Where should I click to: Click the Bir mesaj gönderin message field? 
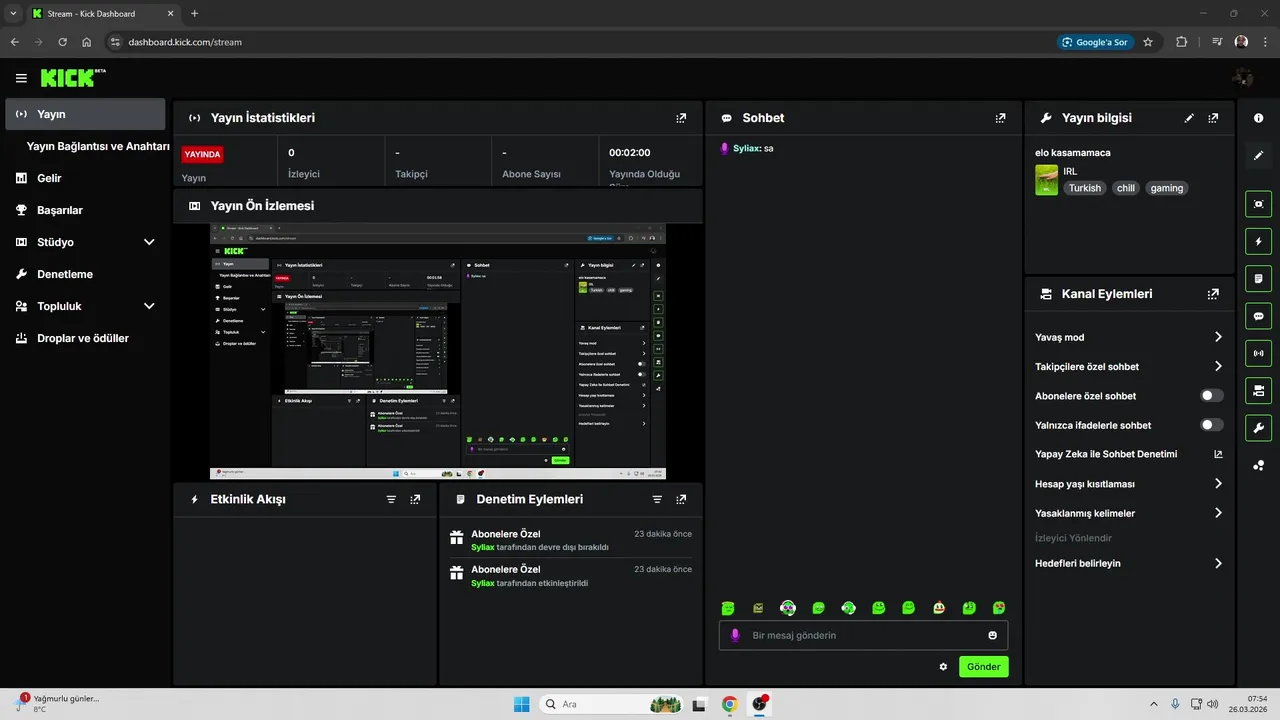pos(863,635)
